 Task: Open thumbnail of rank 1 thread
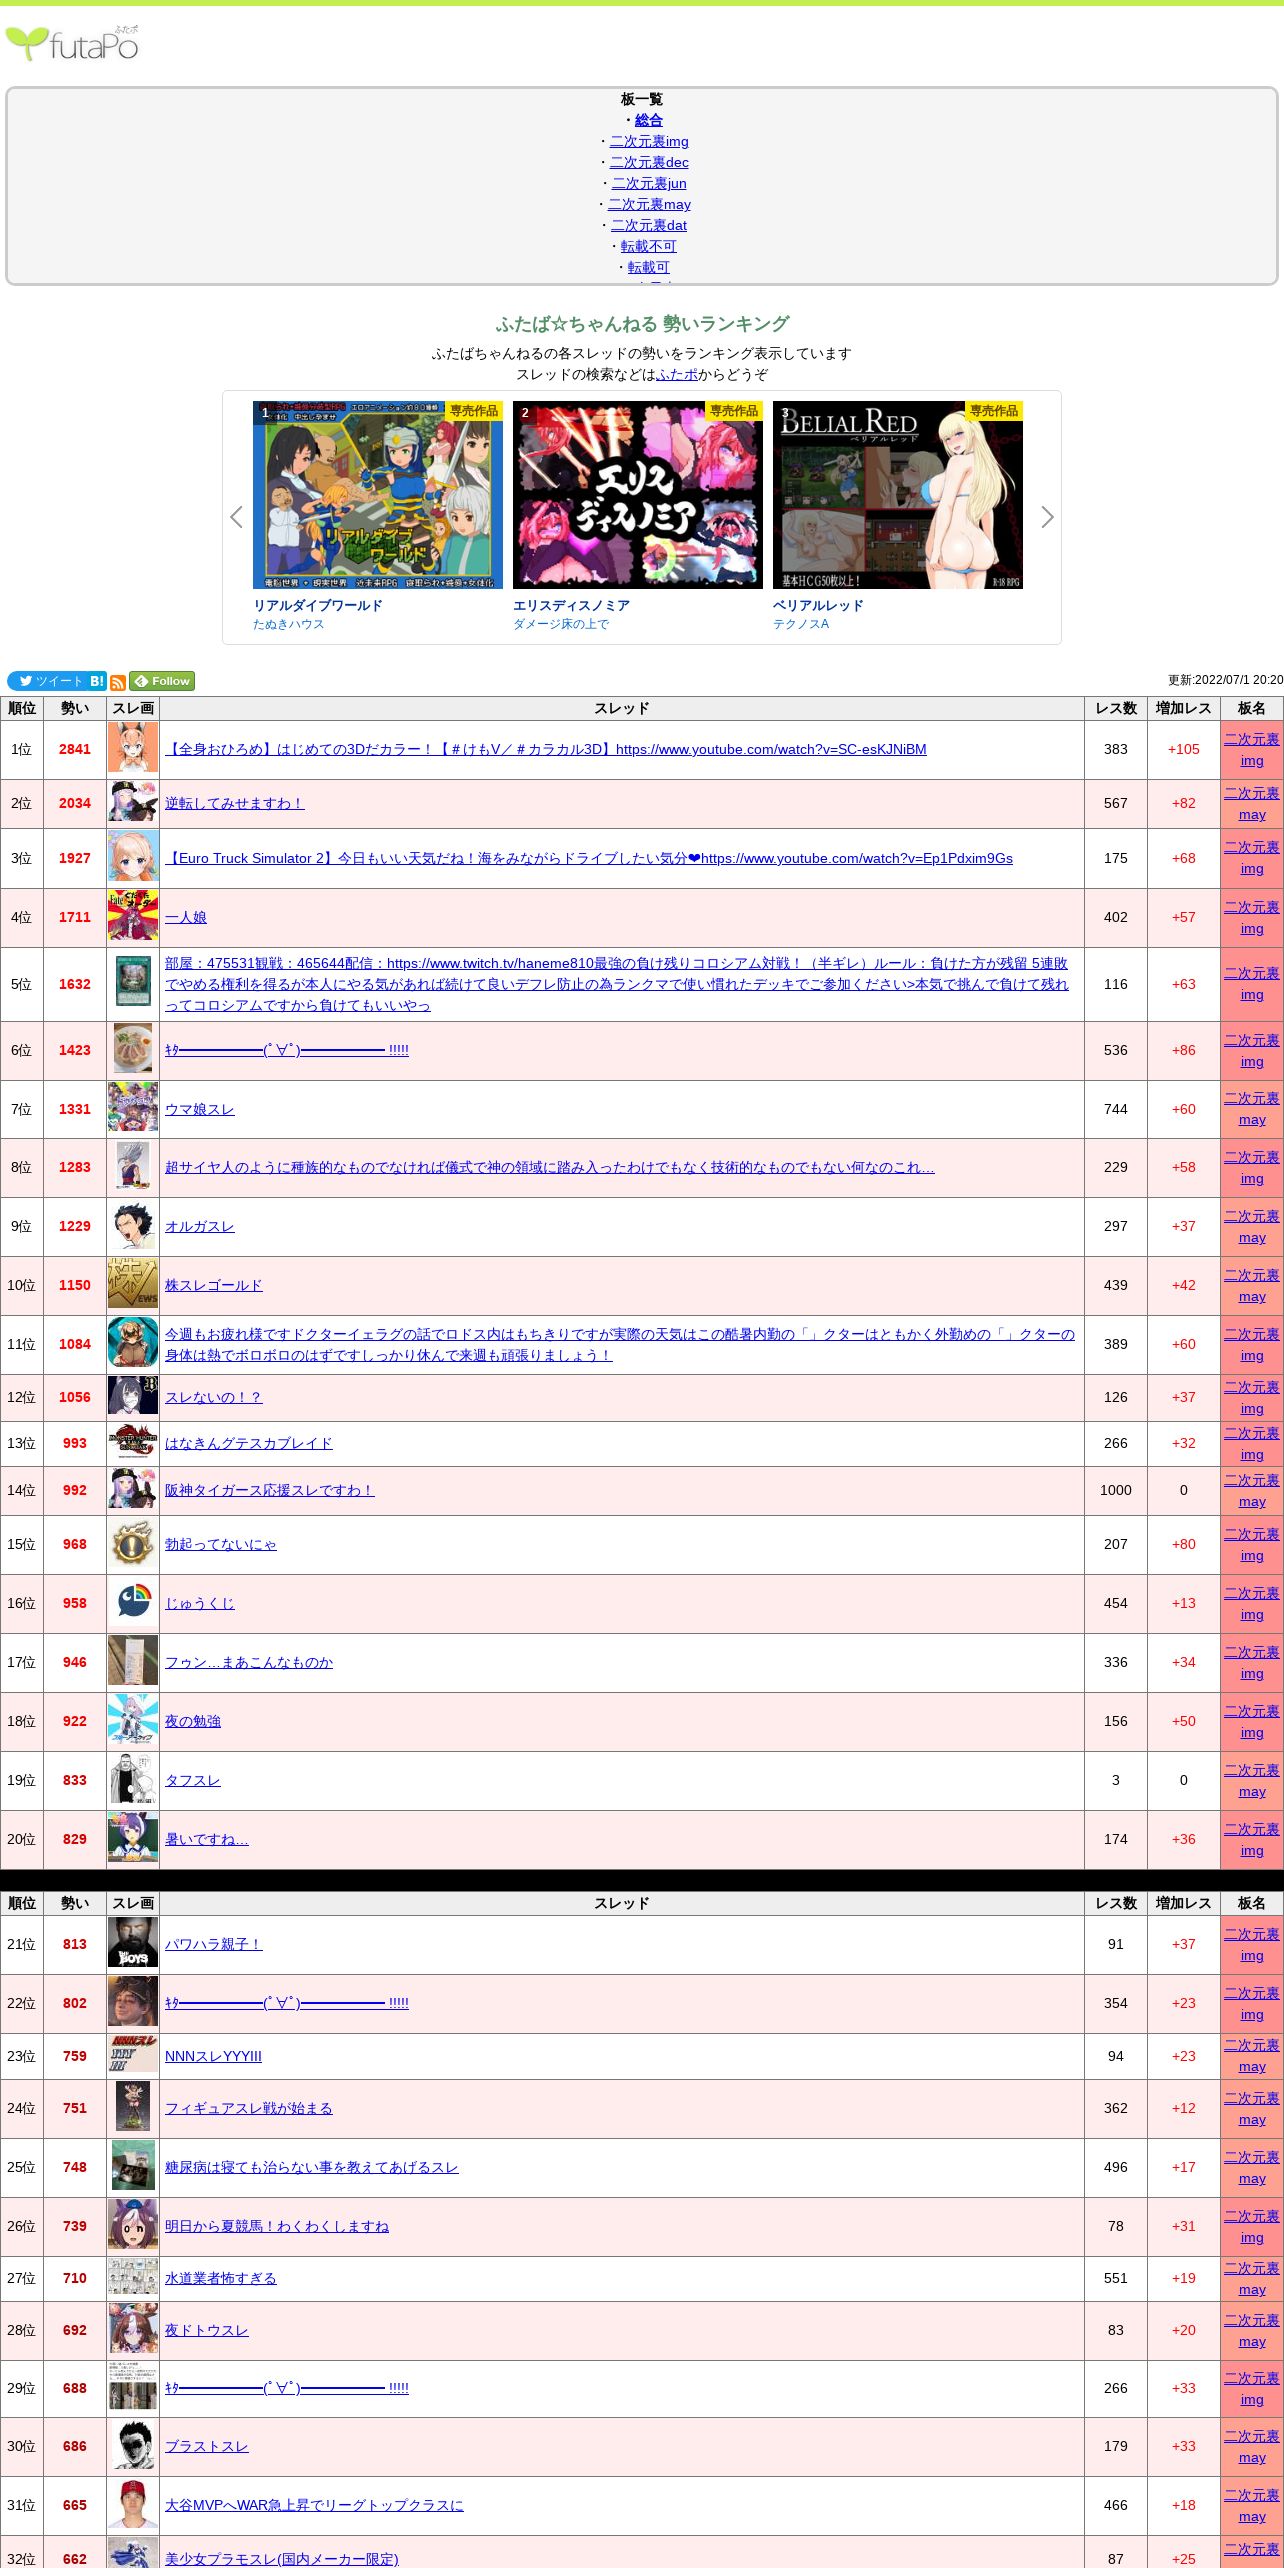133,750
